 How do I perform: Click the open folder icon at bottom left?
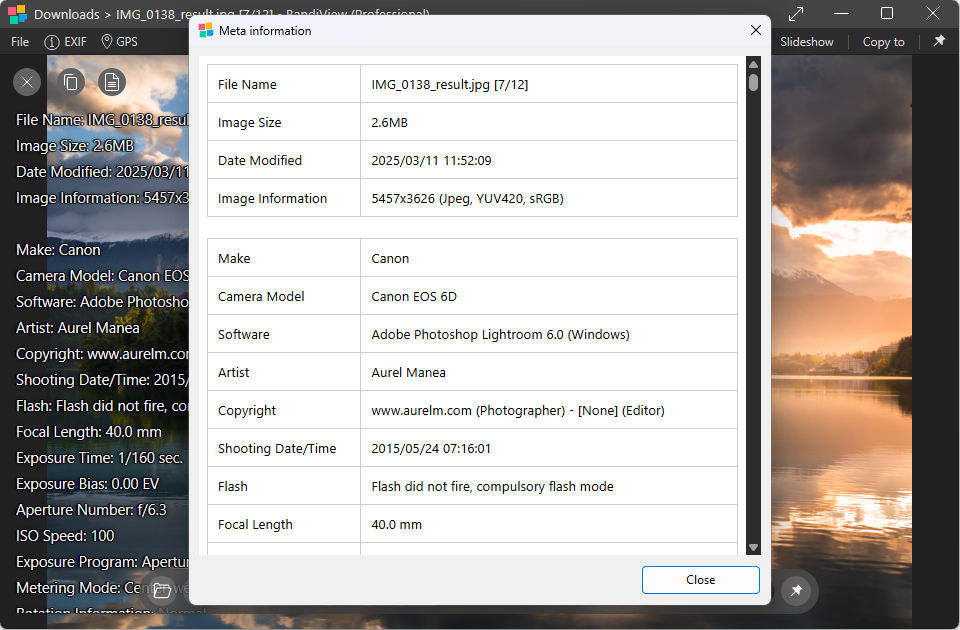tap(162, 590)
